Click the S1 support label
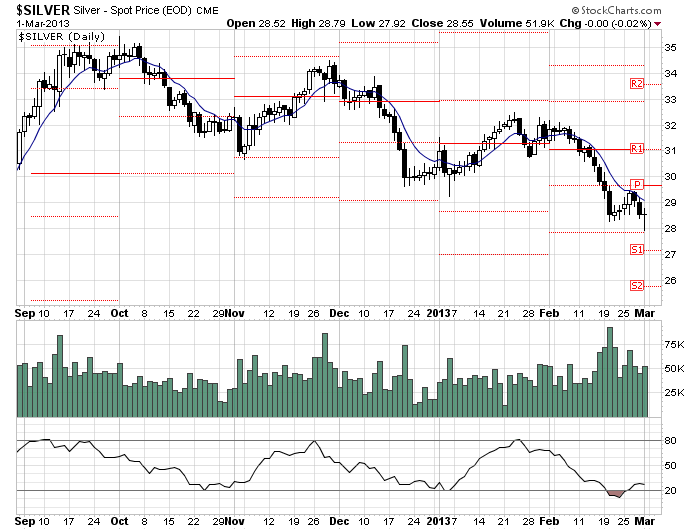This screenshot has width=700, height=530. click(637, 250)
